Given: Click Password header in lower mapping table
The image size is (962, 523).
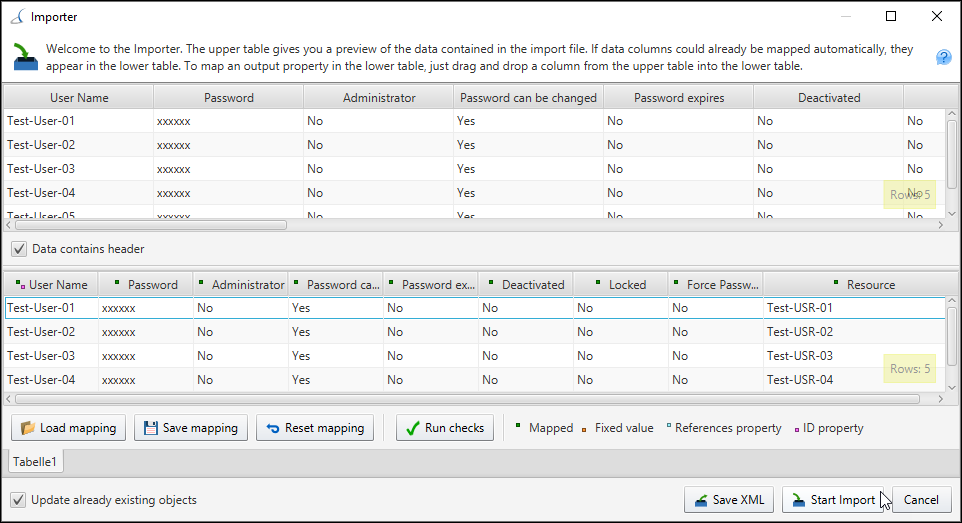Looking at the screenshot, I should (x=145, y=285).
